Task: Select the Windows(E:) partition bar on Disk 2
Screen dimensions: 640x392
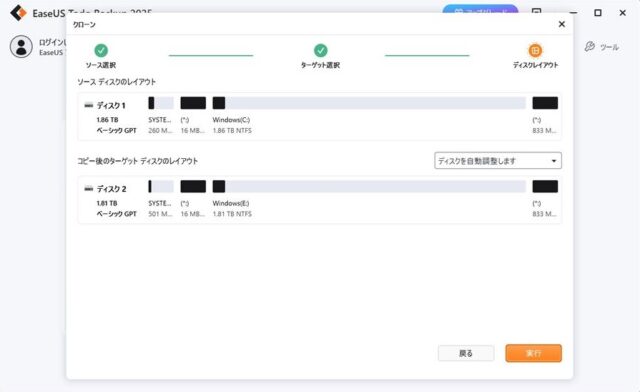Action: coord(369,186)
